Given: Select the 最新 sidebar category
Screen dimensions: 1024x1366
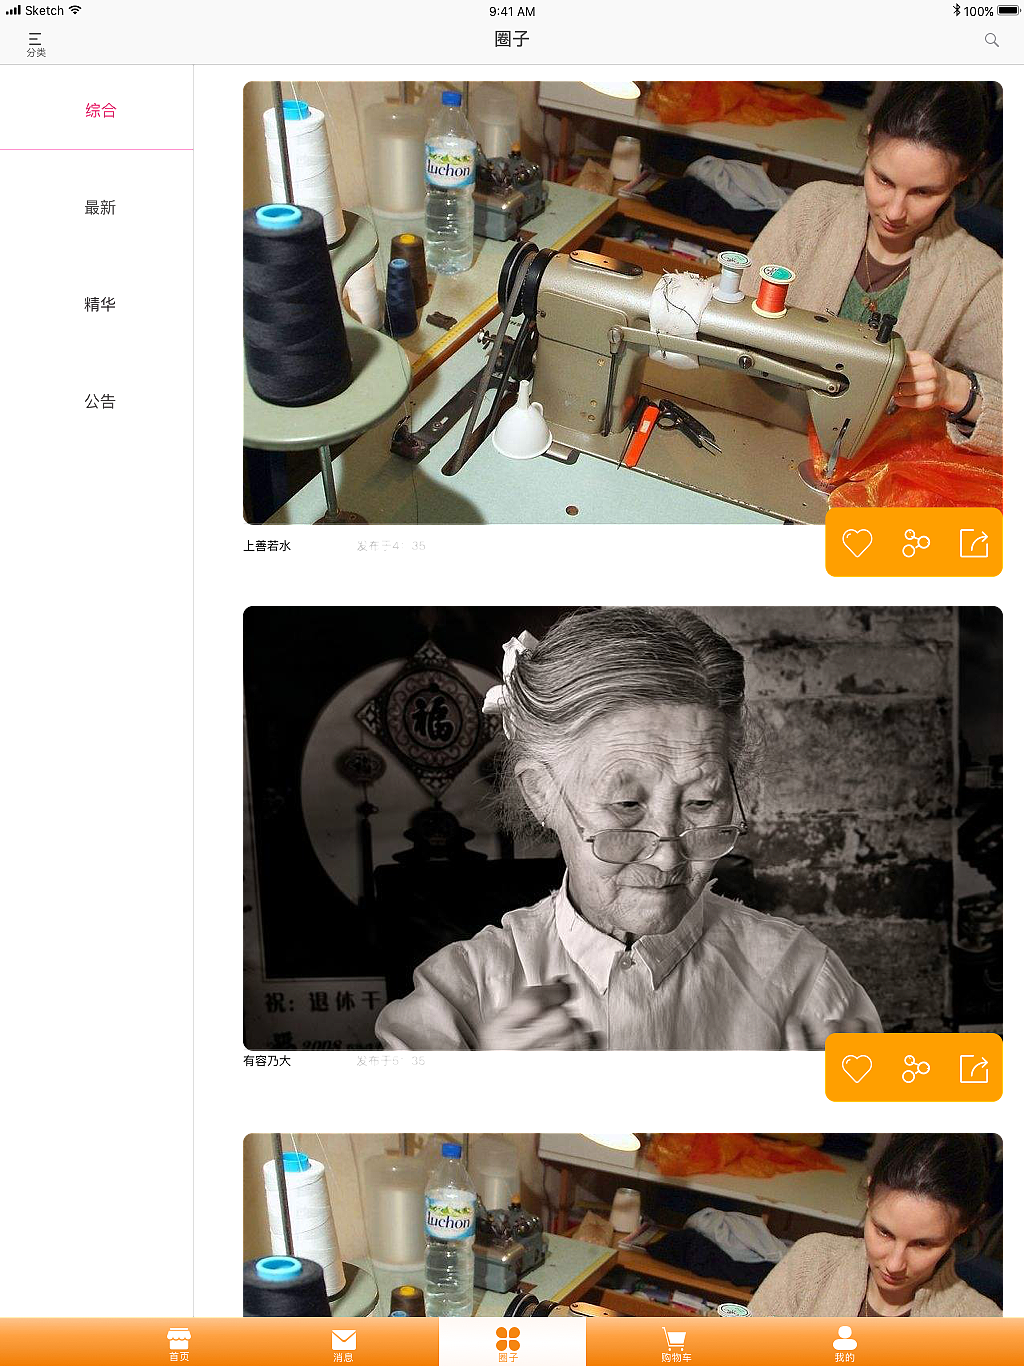Looking at the screenshot, I should [x=100, y=207].
